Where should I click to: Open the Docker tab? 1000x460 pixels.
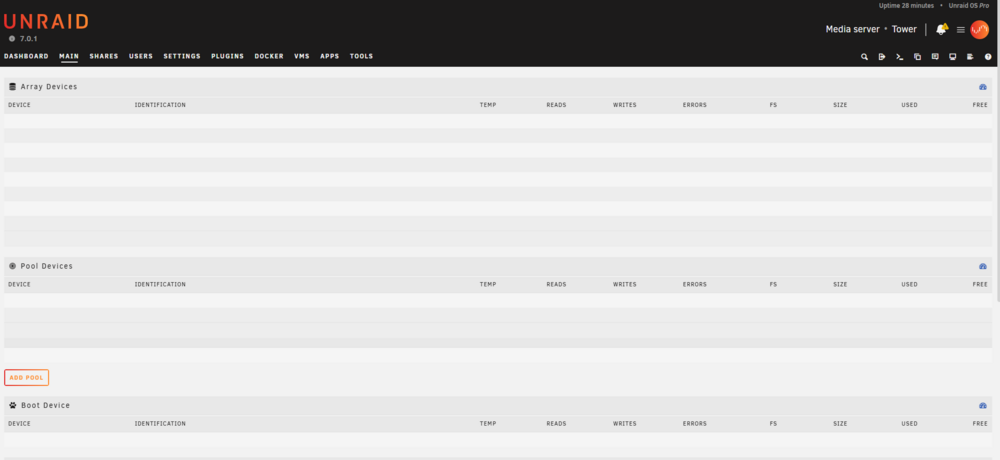[x=269, y=56]
